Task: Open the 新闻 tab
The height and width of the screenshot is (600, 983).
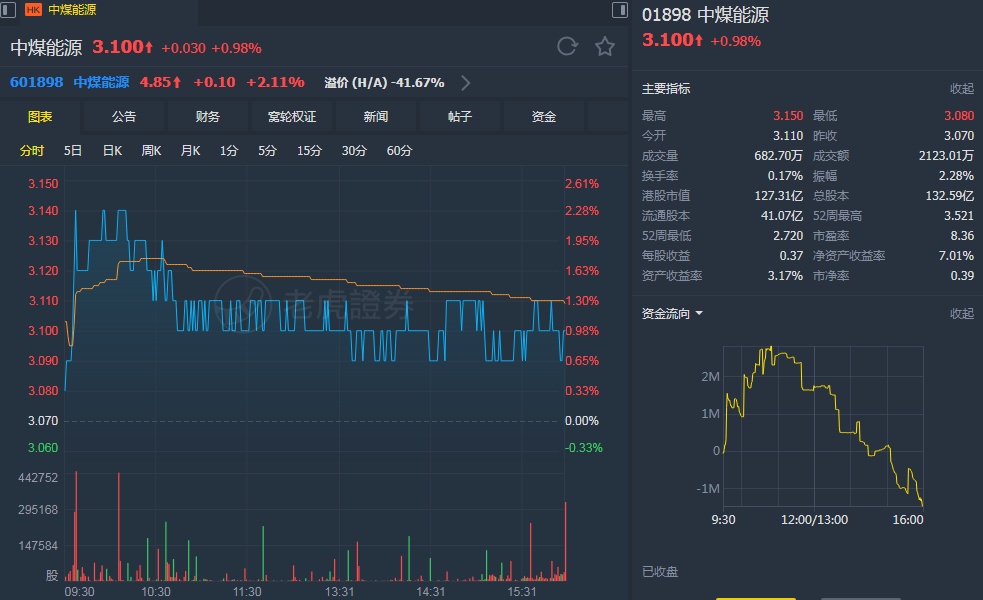Action: pyautogui.click(x=376, y=117)
